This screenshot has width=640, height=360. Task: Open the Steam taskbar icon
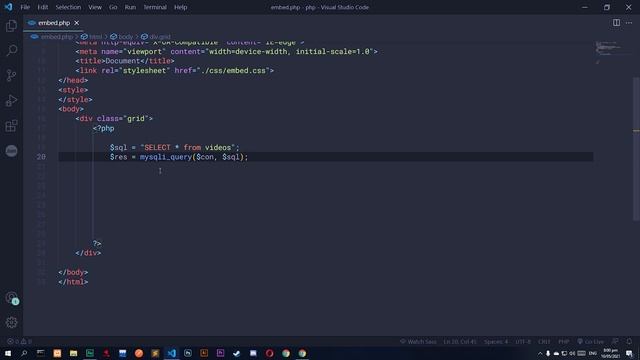tap(237, 353)
